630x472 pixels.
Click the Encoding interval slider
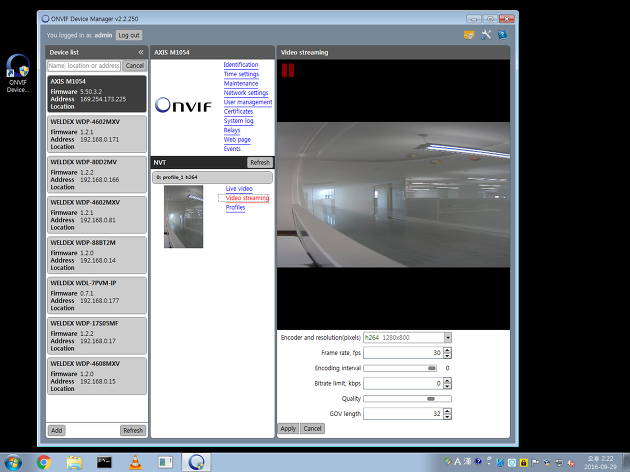pyautogui.click(x=400, y=368)
